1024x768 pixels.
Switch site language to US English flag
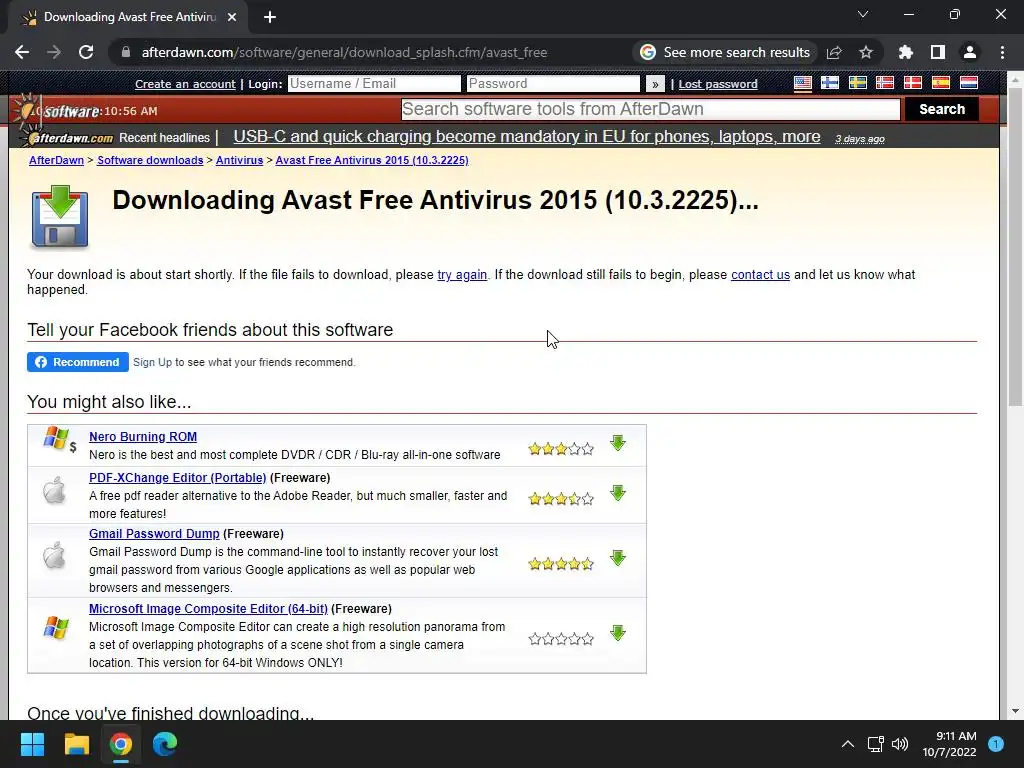(803, 83)
